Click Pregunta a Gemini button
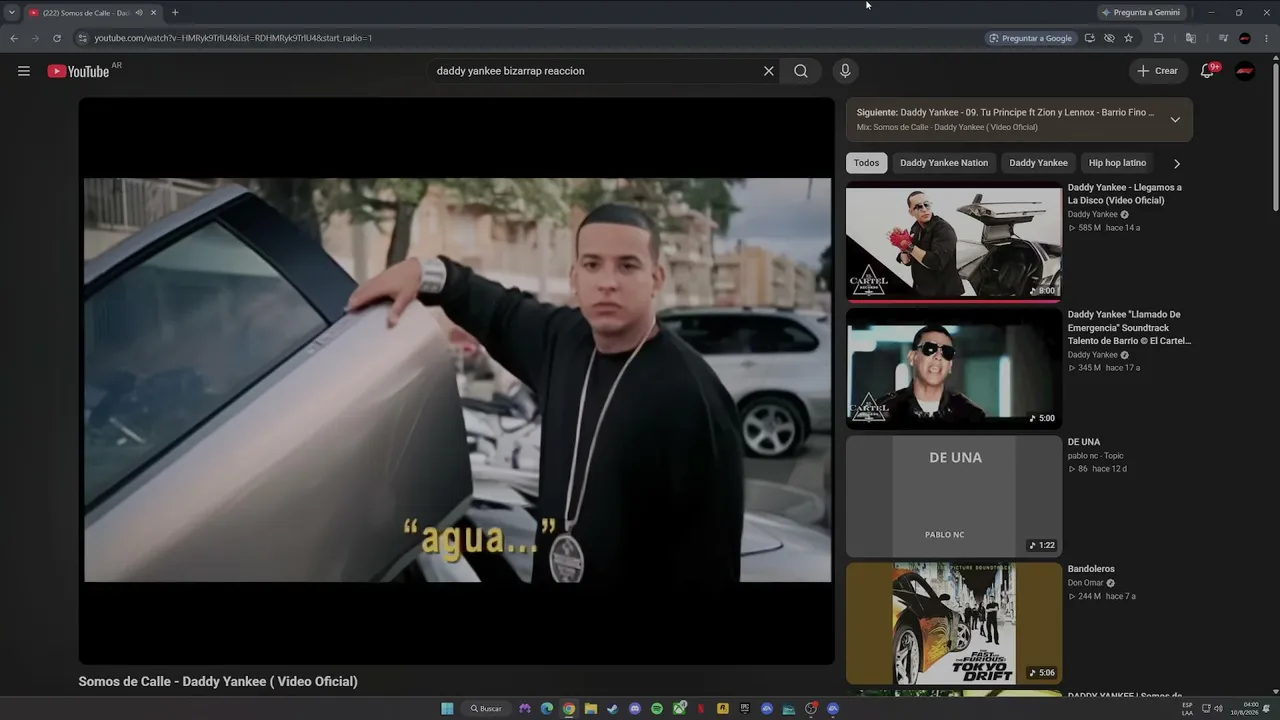This screenshot has width=1280, height=720. point(1141,12)
